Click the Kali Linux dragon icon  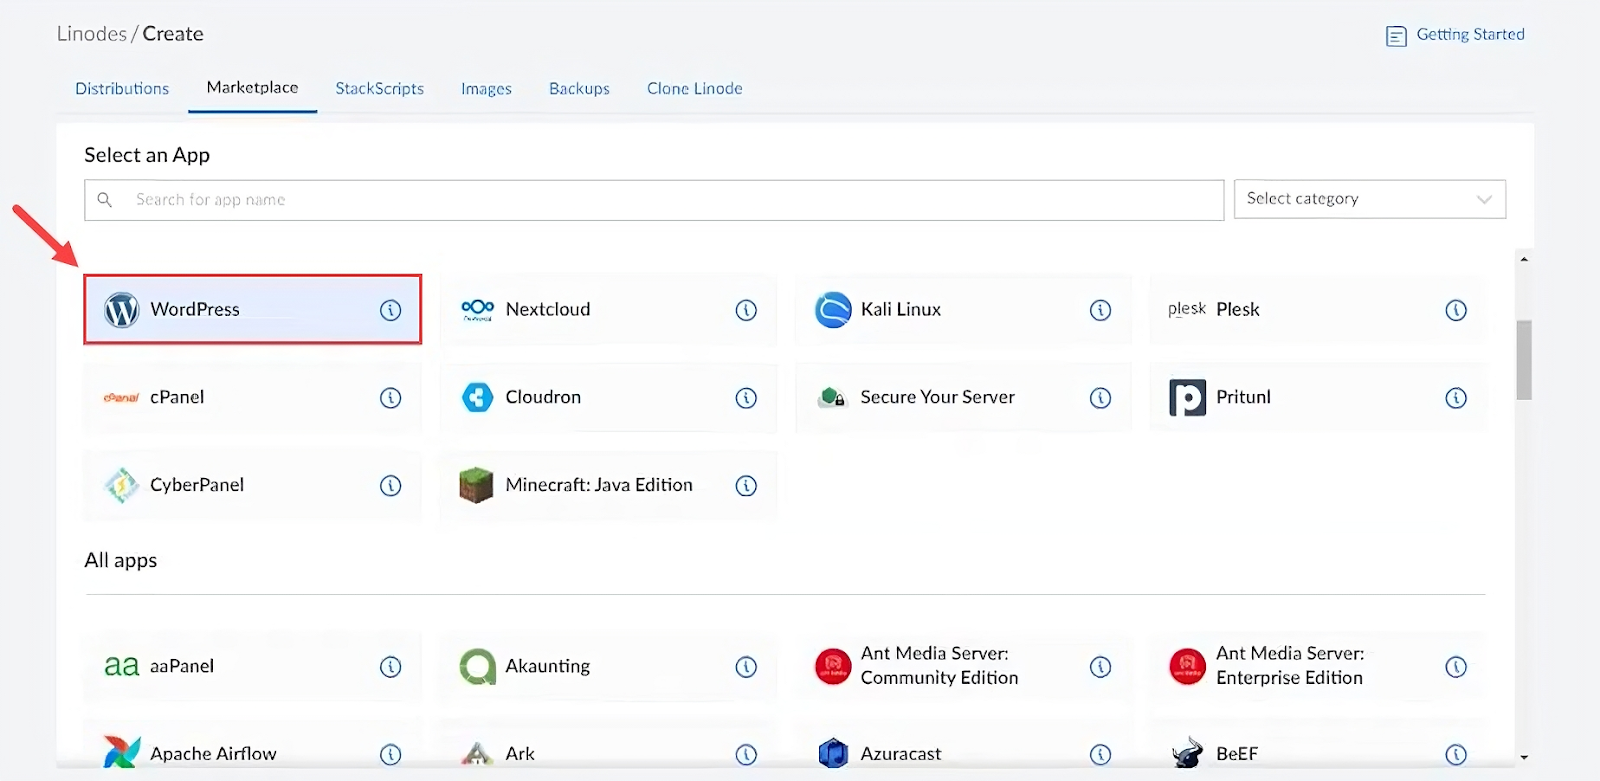coord(833,310)
